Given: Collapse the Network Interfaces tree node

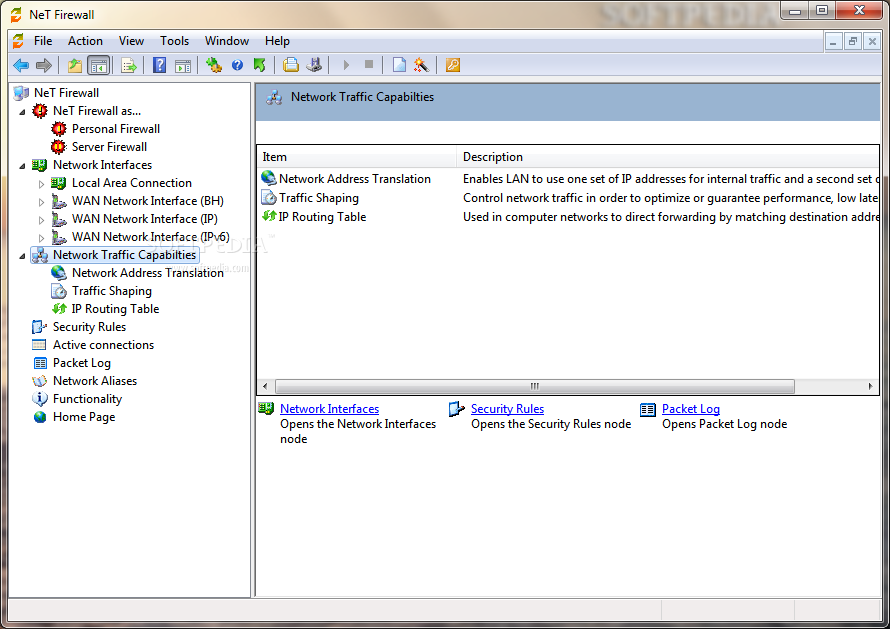Looking at the screenshot, I should pos(22,166).
